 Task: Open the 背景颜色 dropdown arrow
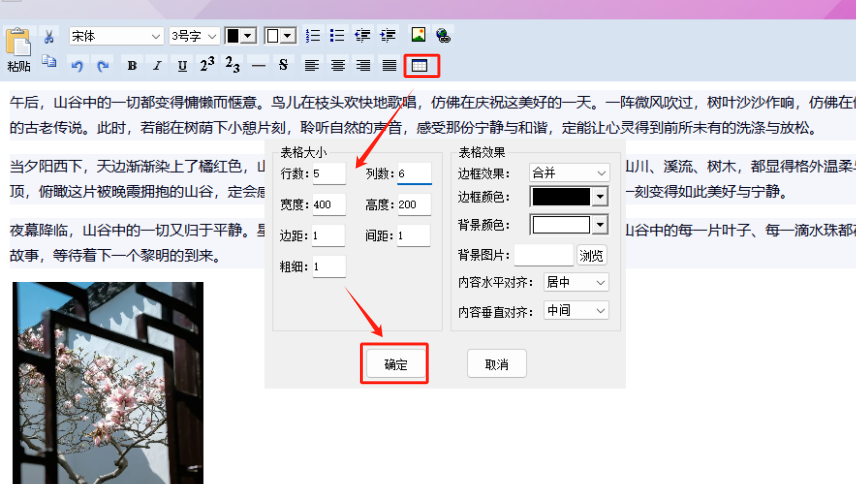point(600,225)
